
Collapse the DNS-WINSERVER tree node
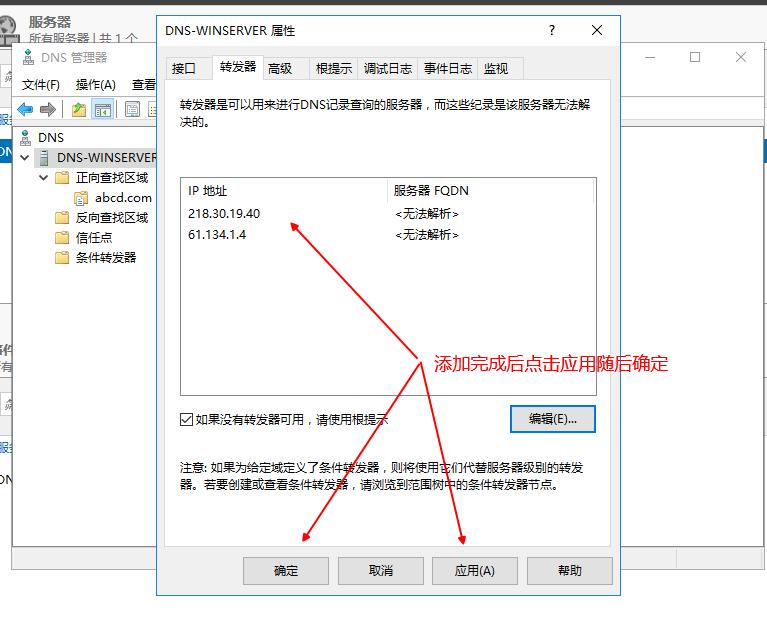coord(24,157)
